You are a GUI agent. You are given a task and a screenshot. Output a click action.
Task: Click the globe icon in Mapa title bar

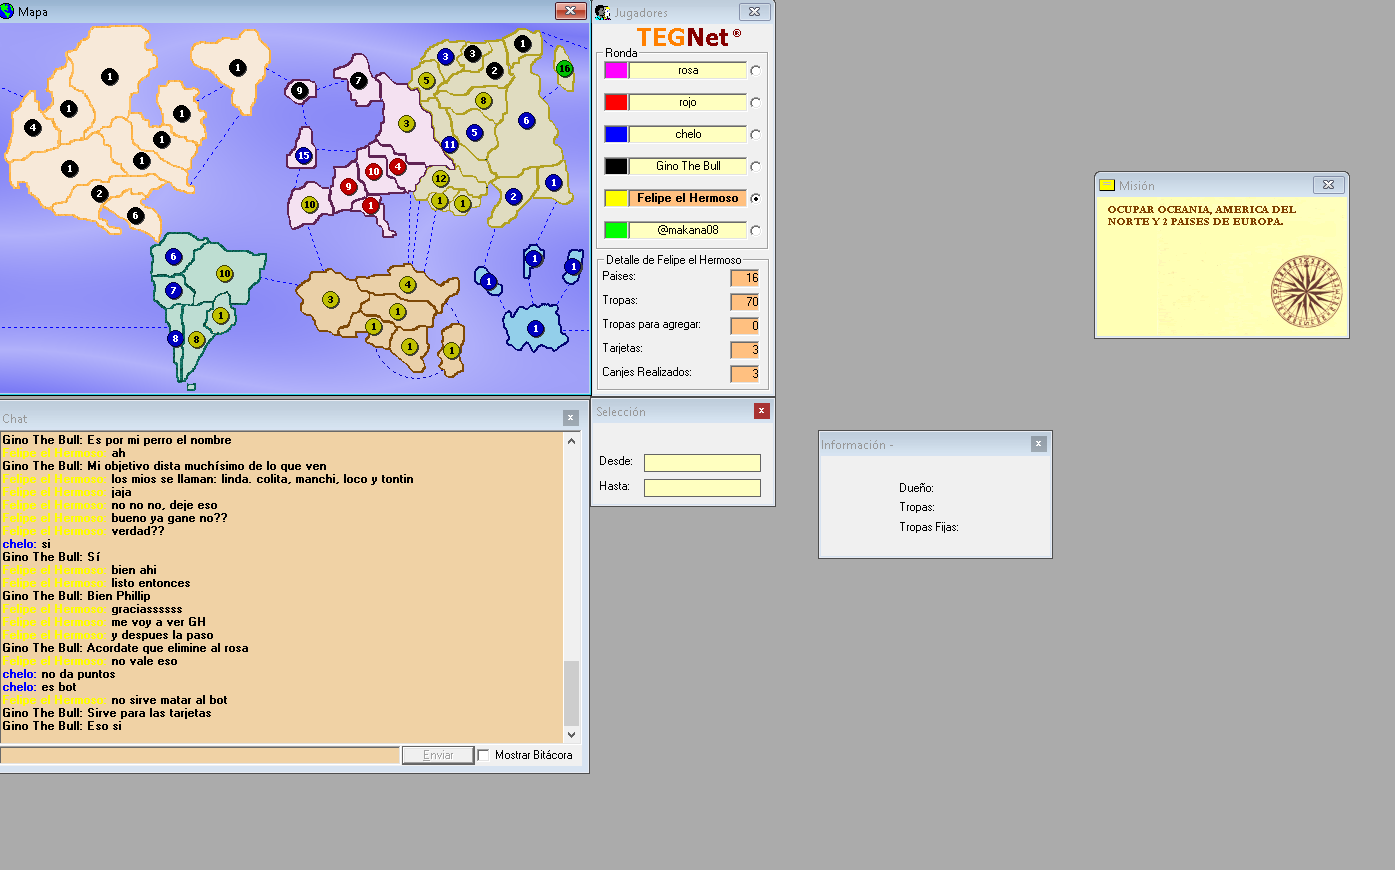(x=8, y=12)
